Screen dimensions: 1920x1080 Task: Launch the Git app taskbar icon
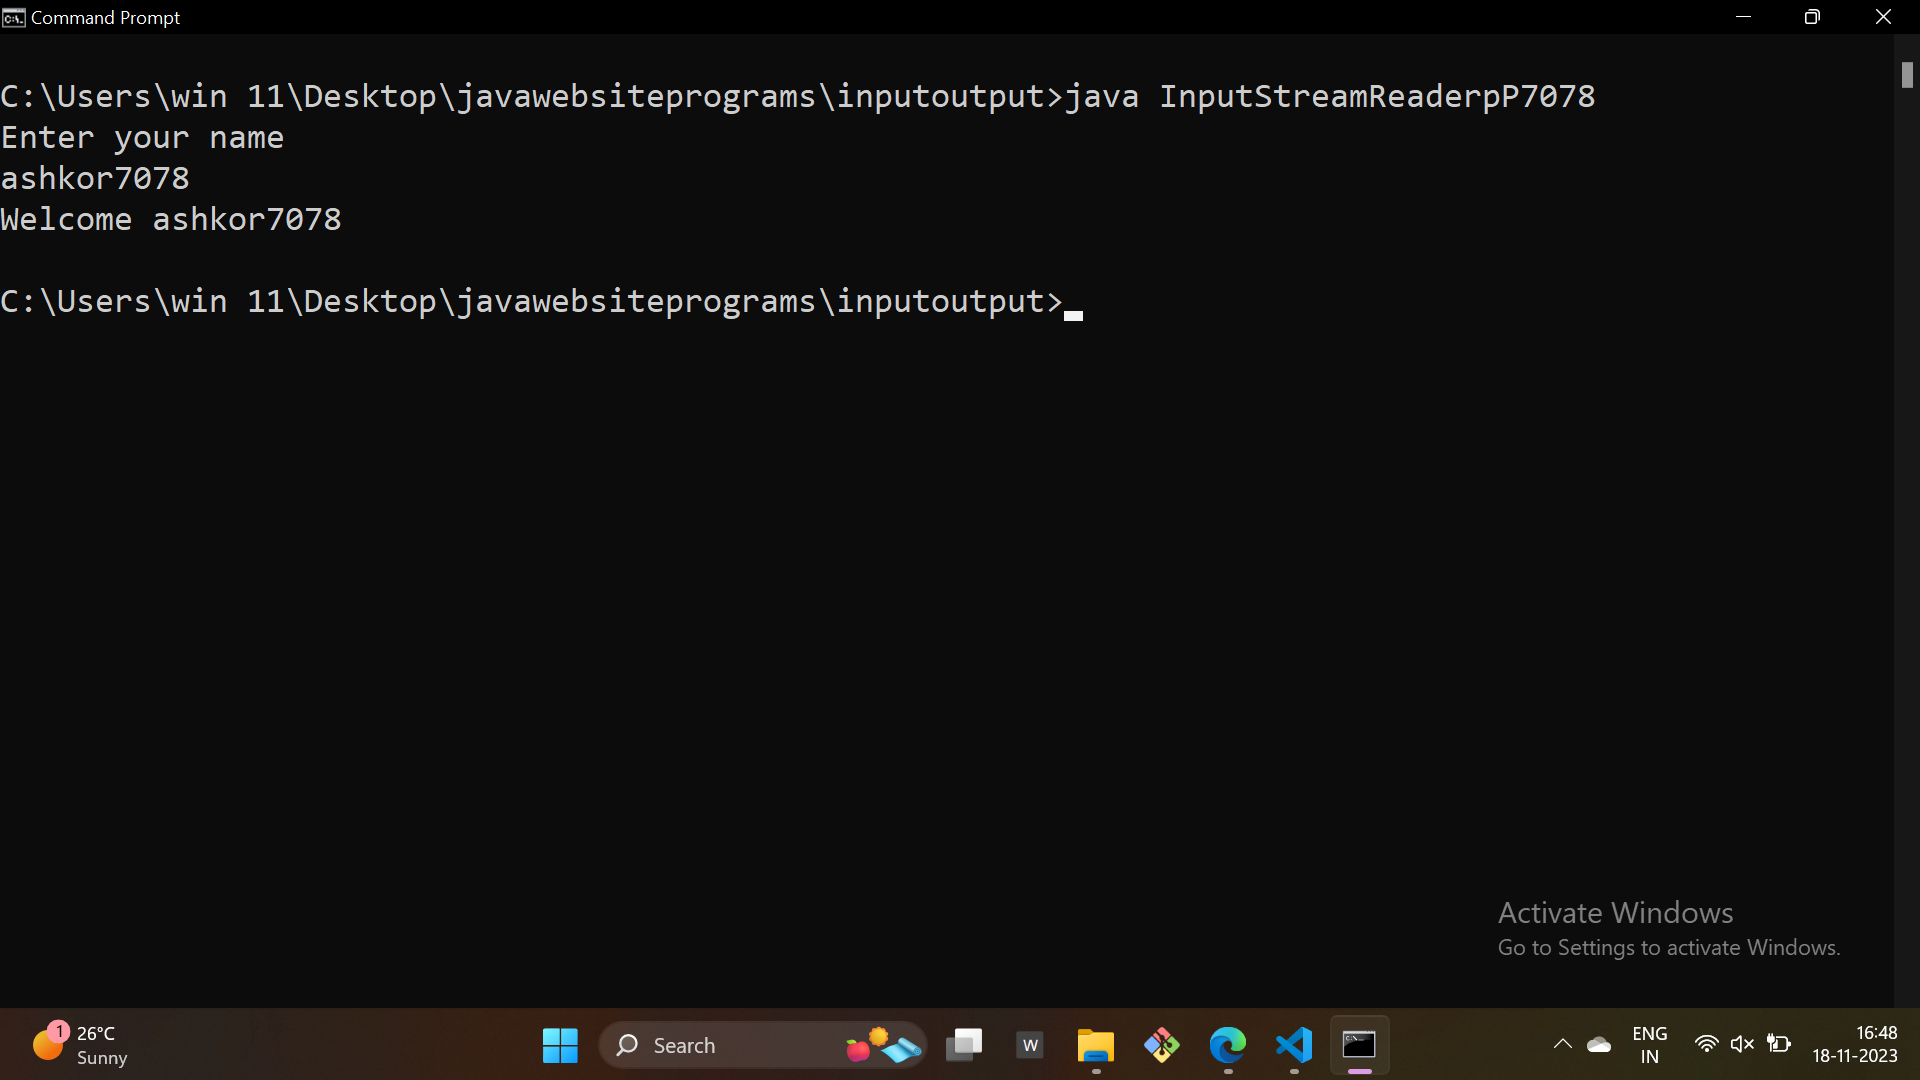(1162, 1045)
